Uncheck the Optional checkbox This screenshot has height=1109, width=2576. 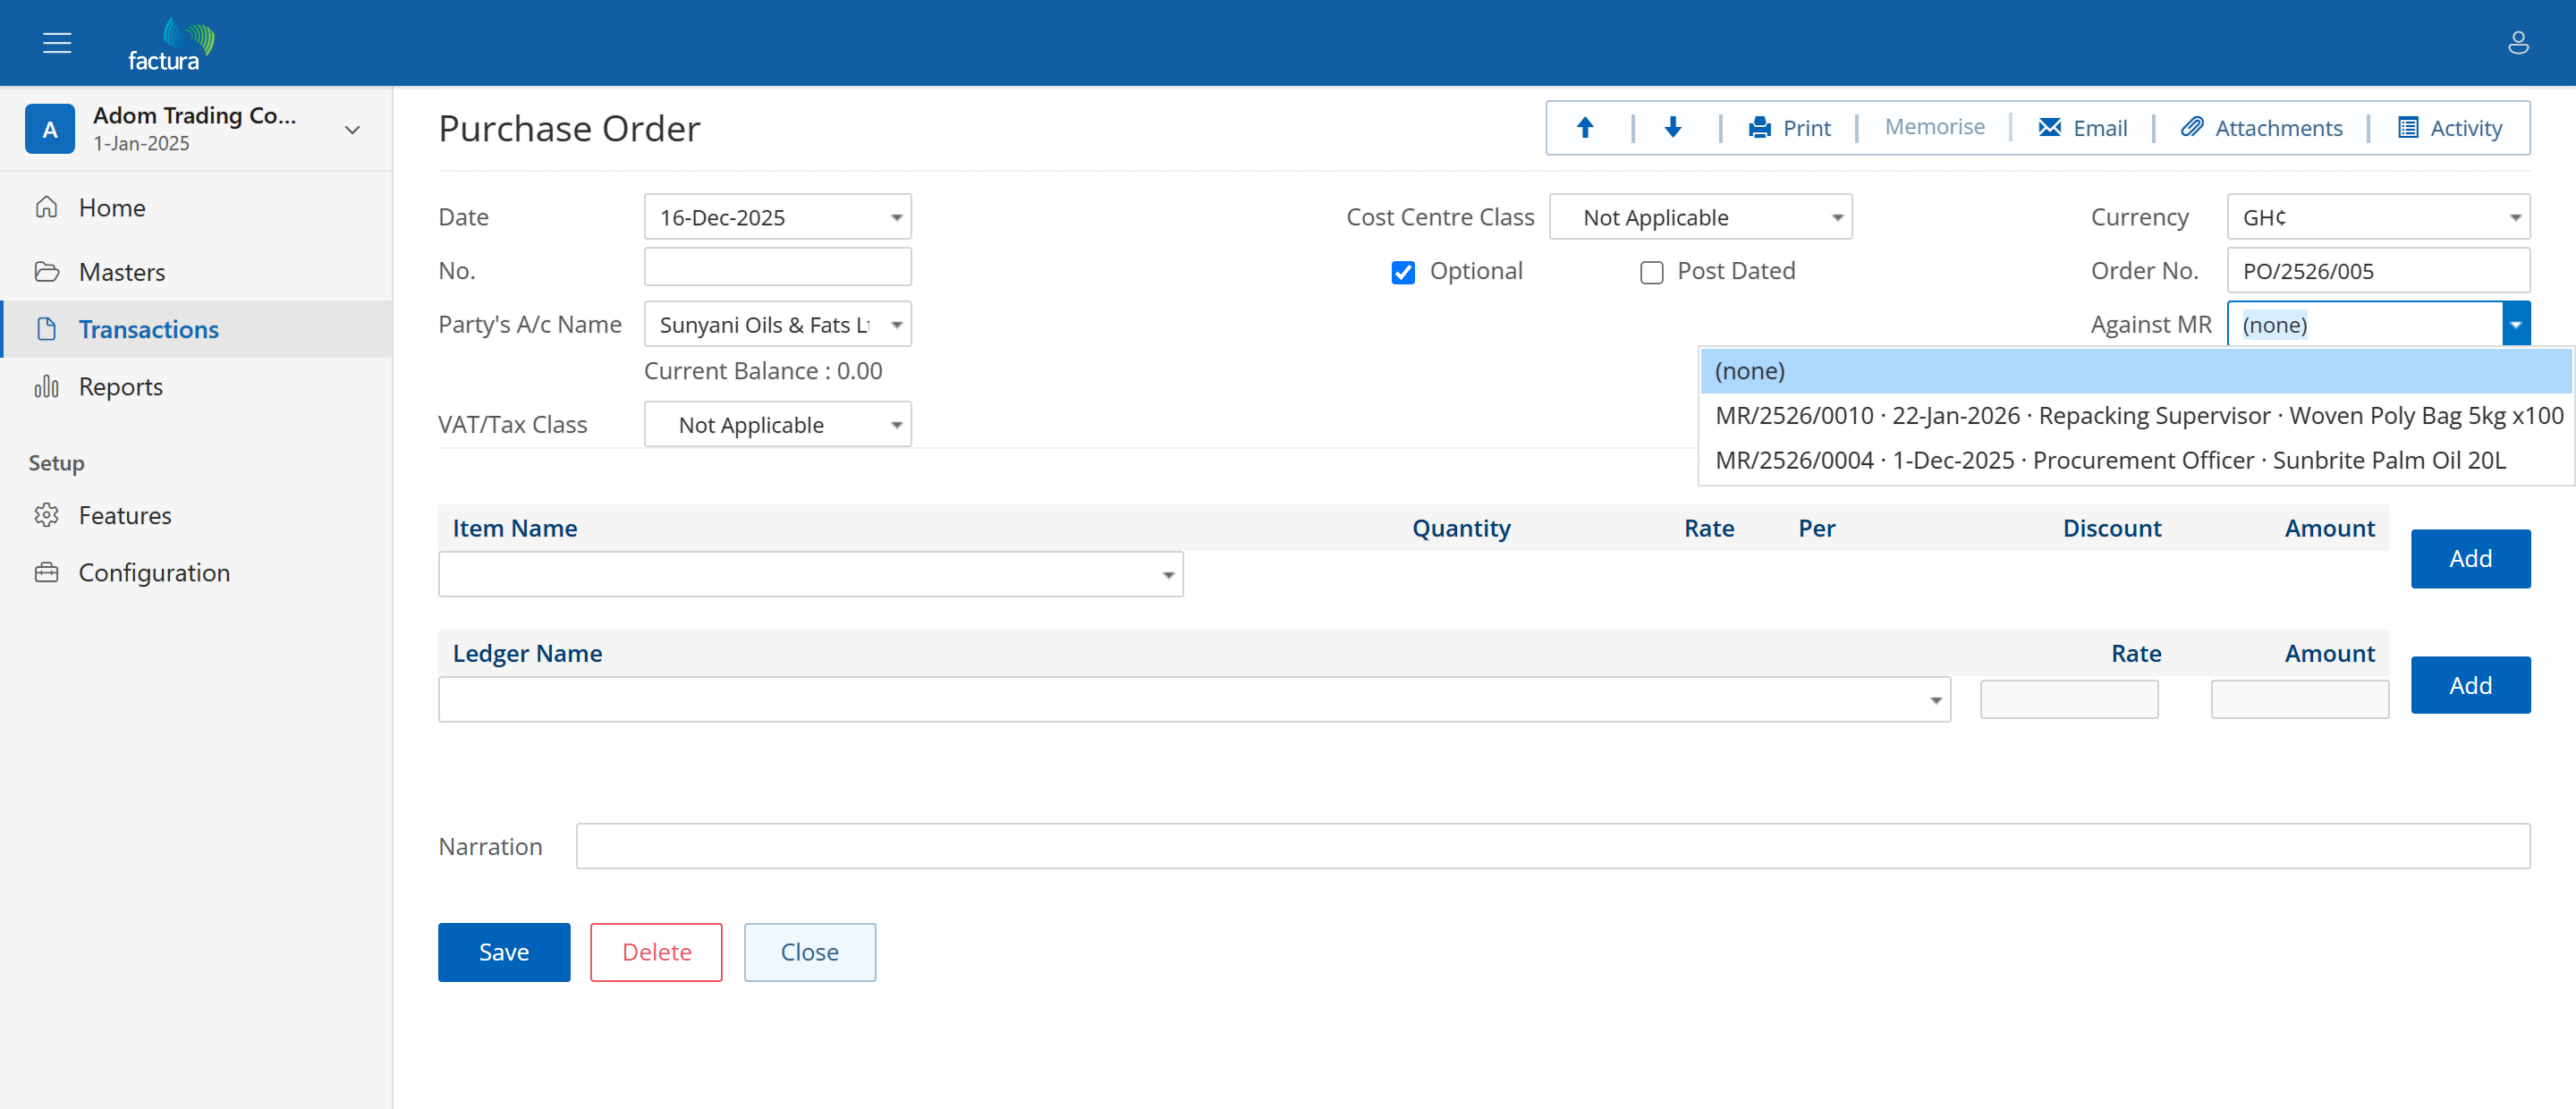(x=1403, y=272)
